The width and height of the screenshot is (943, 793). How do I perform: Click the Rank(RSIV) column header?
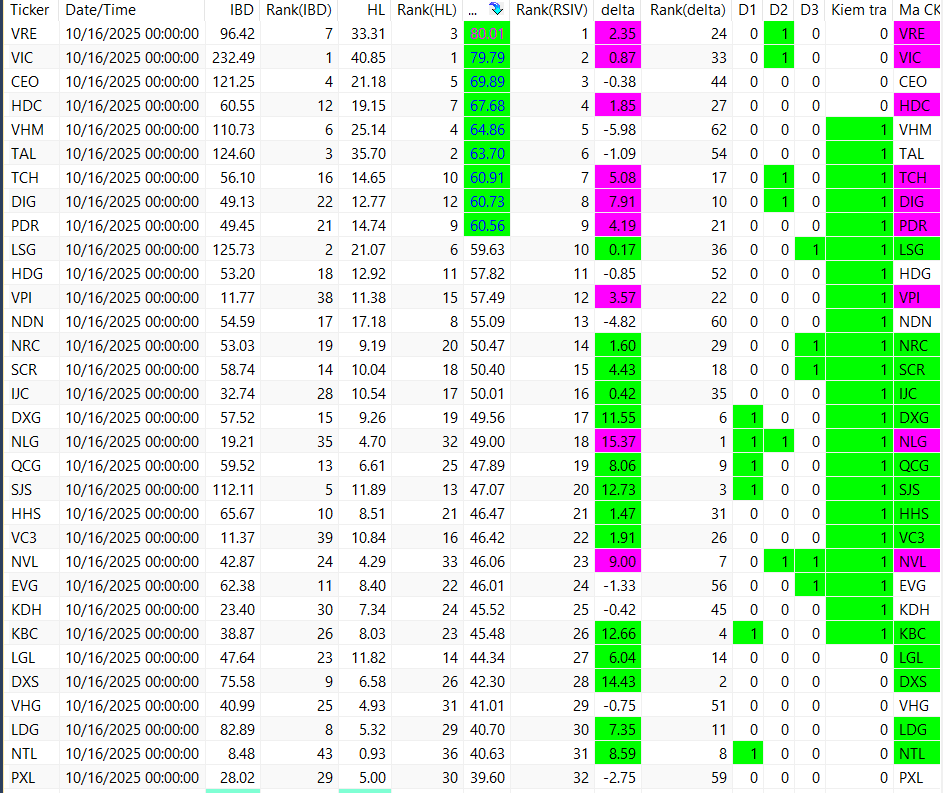point(551,10)
